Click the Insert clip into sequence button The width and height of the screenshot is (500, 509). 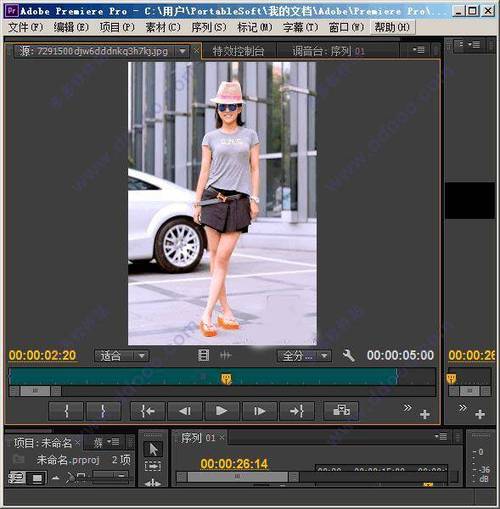tap(341, 411)
